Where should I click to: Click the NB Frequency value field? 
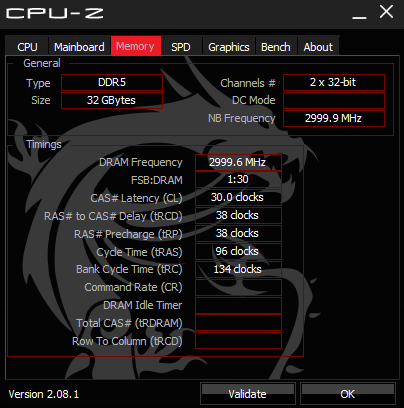[x=334, y=118]
